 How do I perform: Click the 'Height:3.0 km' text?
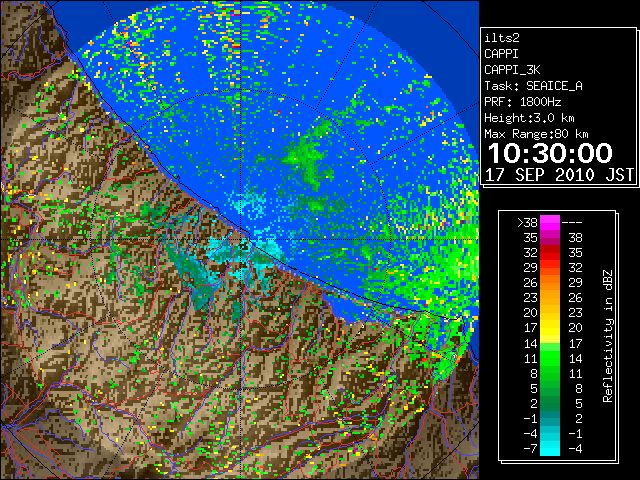click(529, 118)
